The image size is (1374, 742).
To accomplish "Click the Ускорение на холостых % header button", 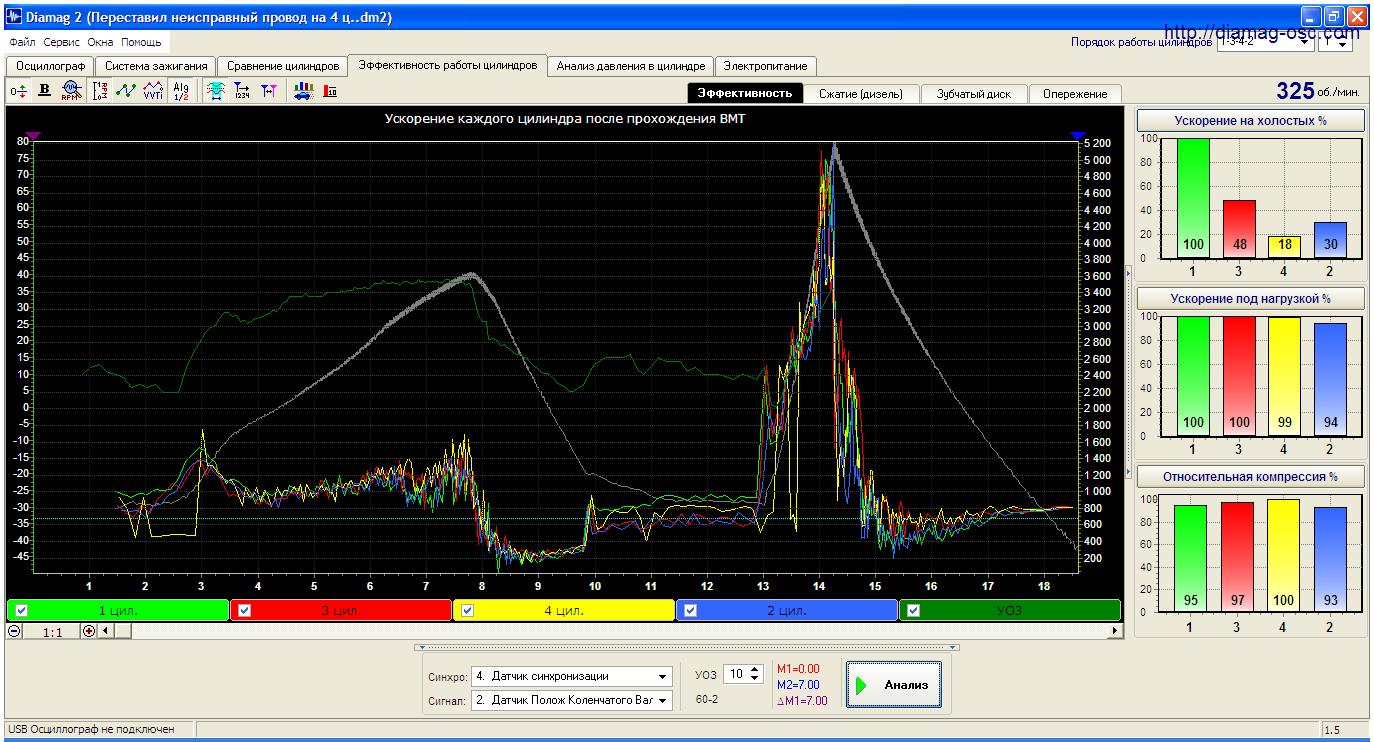I will 1251,120.
